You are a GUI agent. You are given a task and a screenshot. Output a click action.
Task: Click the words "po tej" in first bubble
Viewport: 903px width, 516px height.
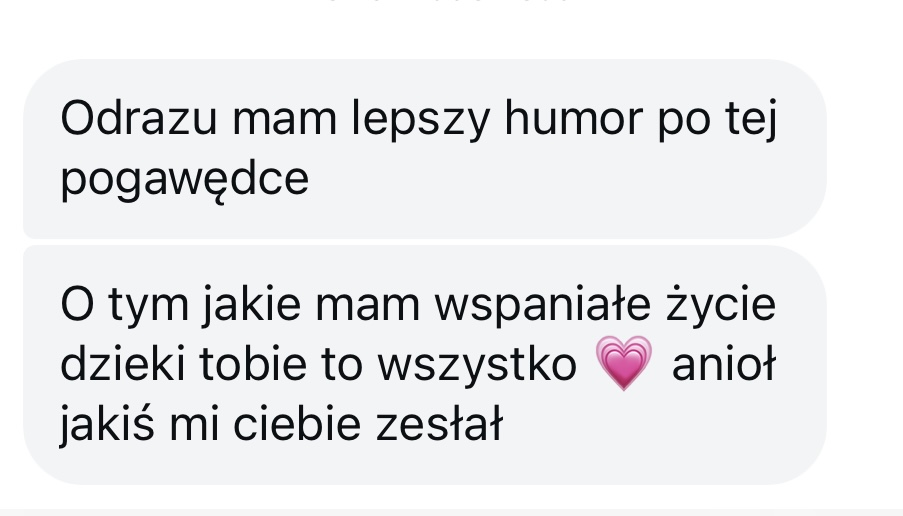click(x=717, y=120)
